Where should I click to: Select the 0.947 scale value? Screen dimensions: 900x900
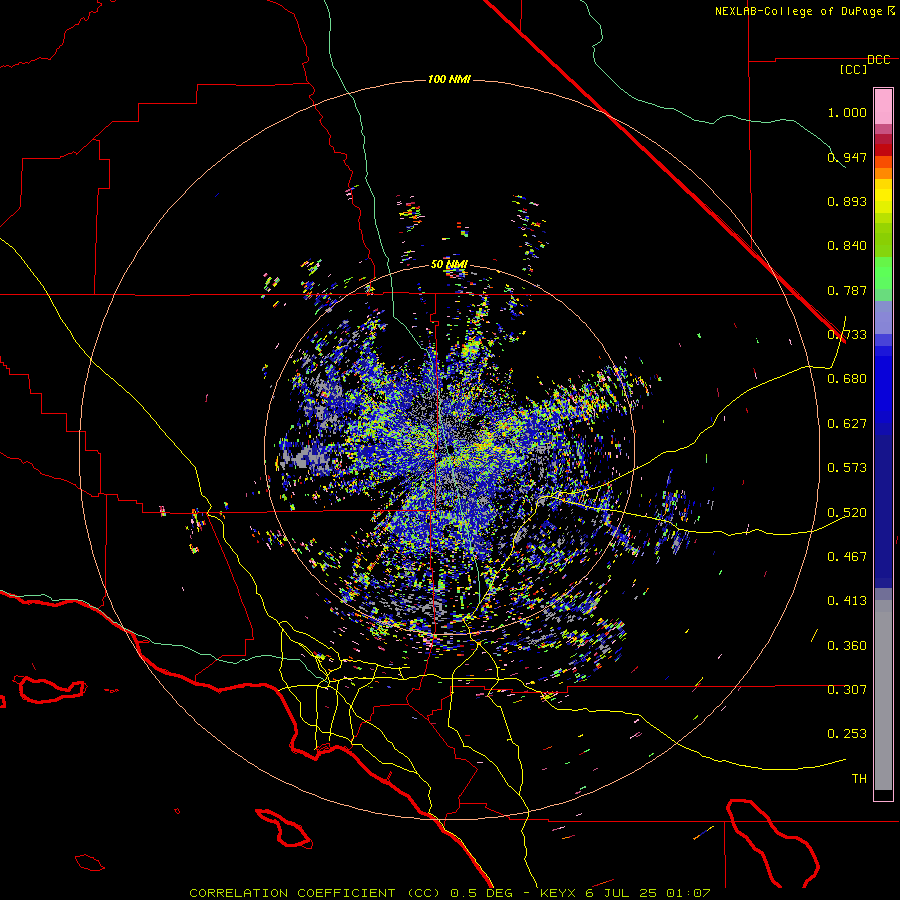[847, 157]
